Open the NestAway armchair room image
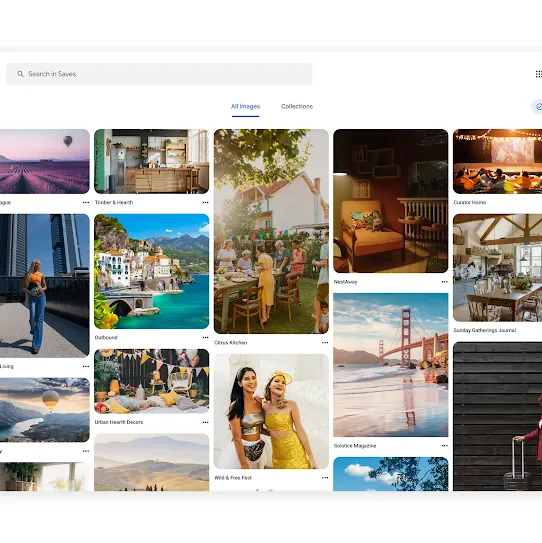Viewport: 542px width, 543px height. pyautogui.click(x=391, y=201)
